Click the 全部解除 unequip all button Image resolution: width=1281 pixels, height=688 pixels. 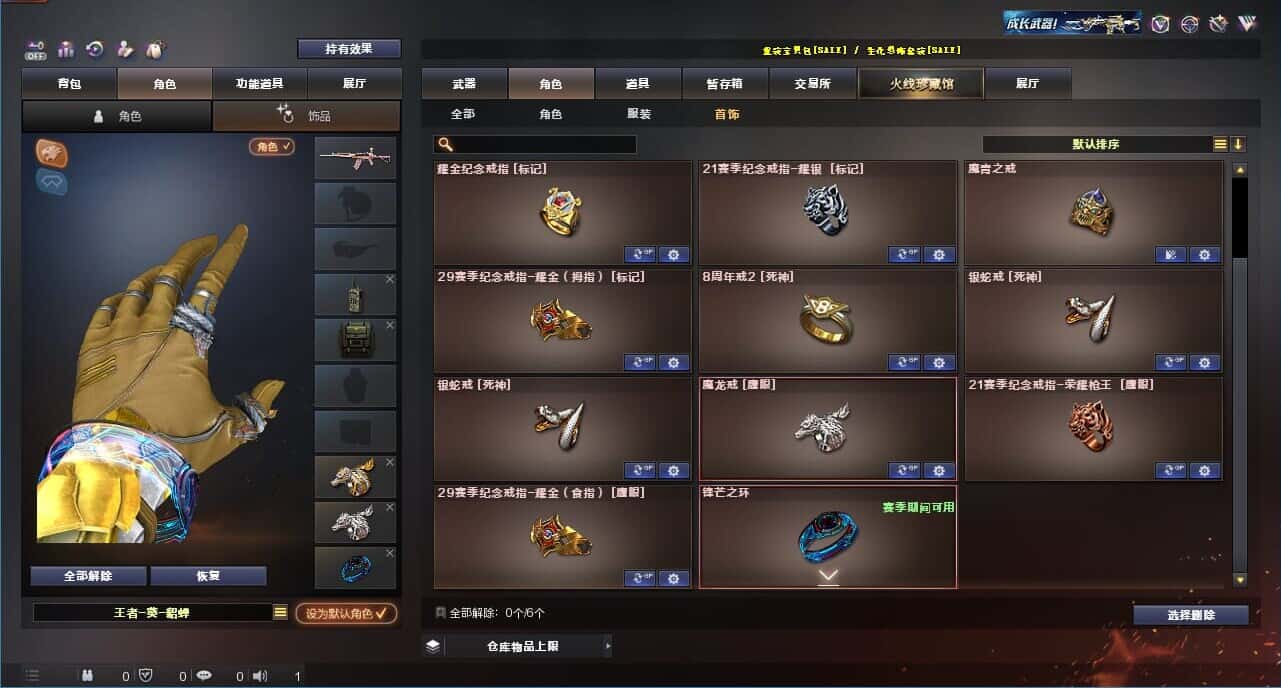(88, 576)
